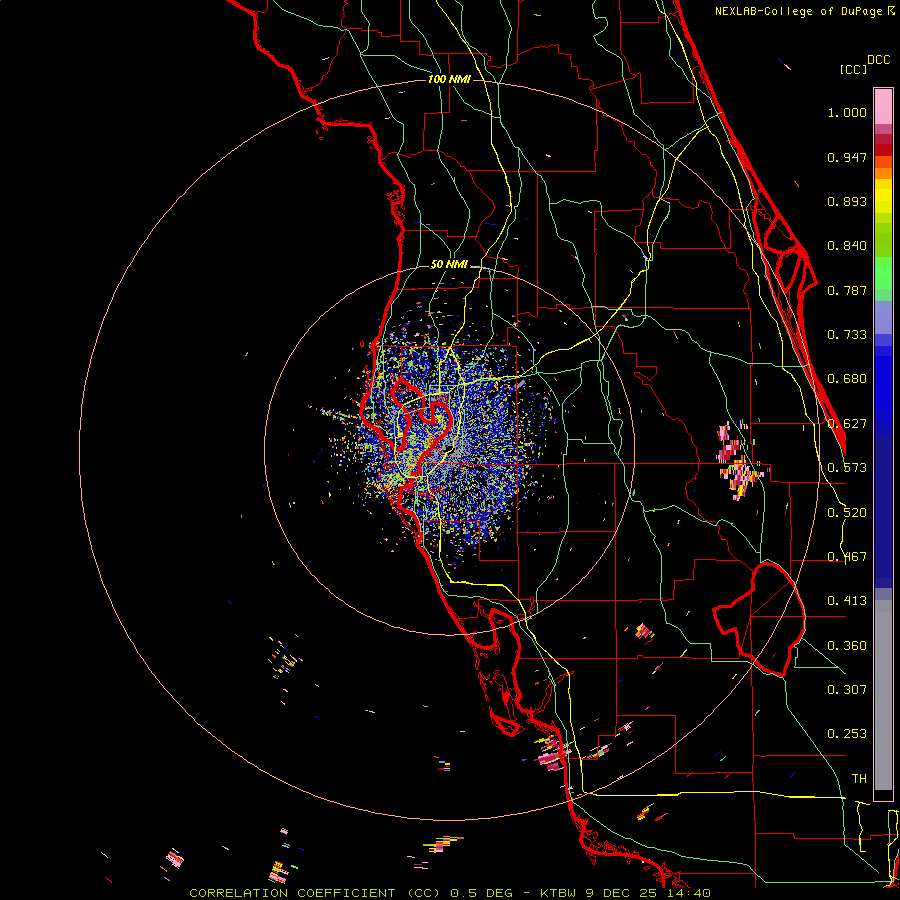
Task: Click the thick red lake outline in the southeast
Action: (x=761, y=619)
